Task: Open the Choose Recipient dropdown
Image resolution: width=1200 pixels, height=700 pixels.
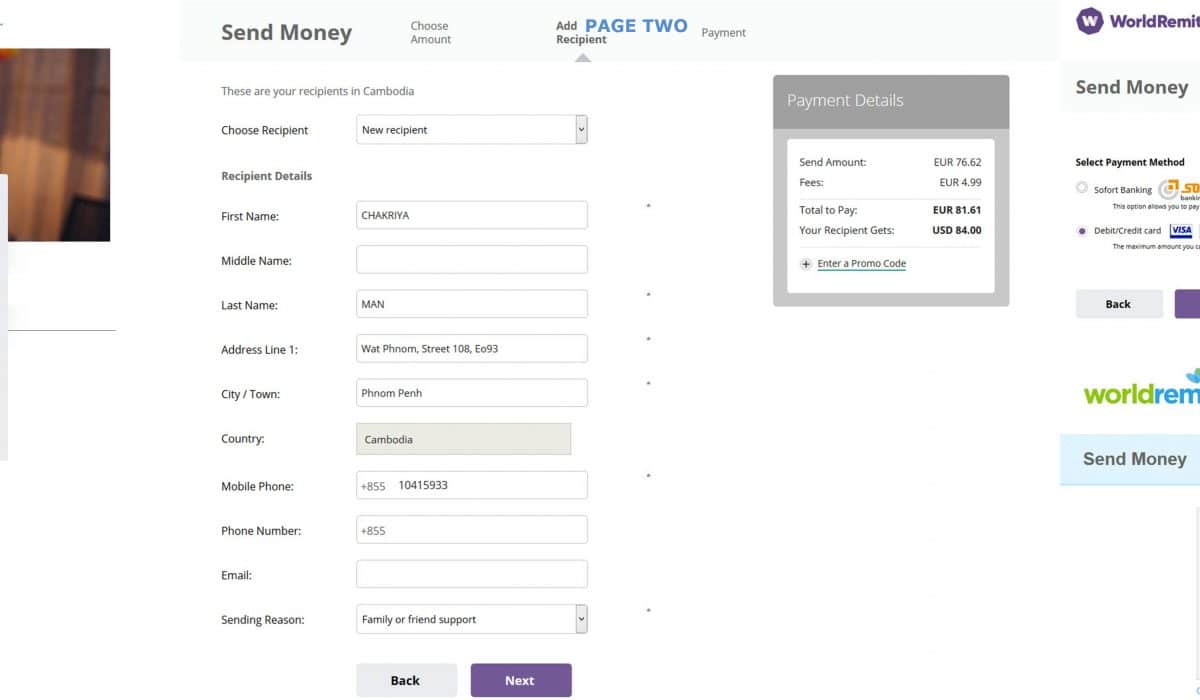Action: (472, 130)
